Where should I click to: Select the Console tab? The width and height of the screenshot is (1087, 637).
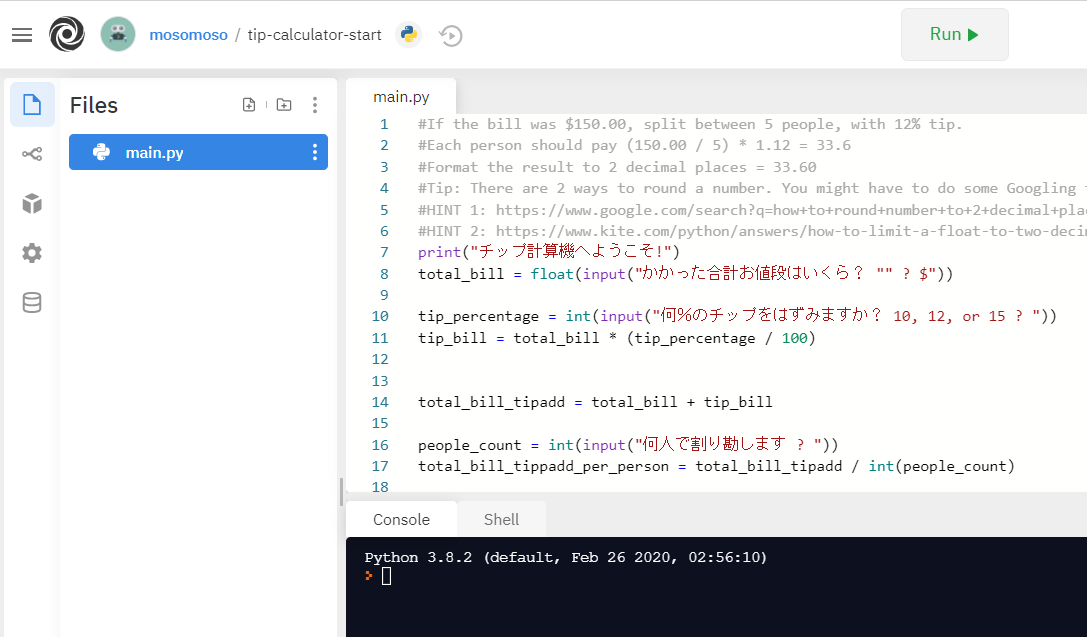pyautogui.click(x=400, y=519)
